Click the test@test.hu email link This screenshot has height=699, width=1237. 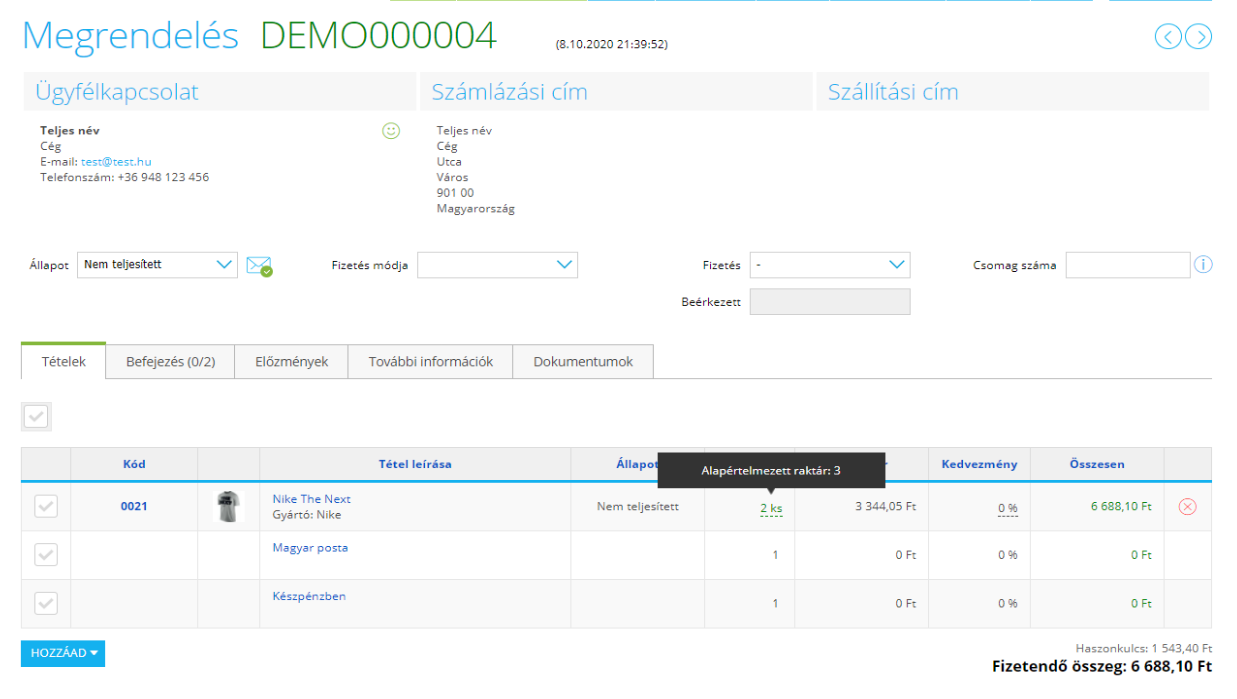click(116, 161)
